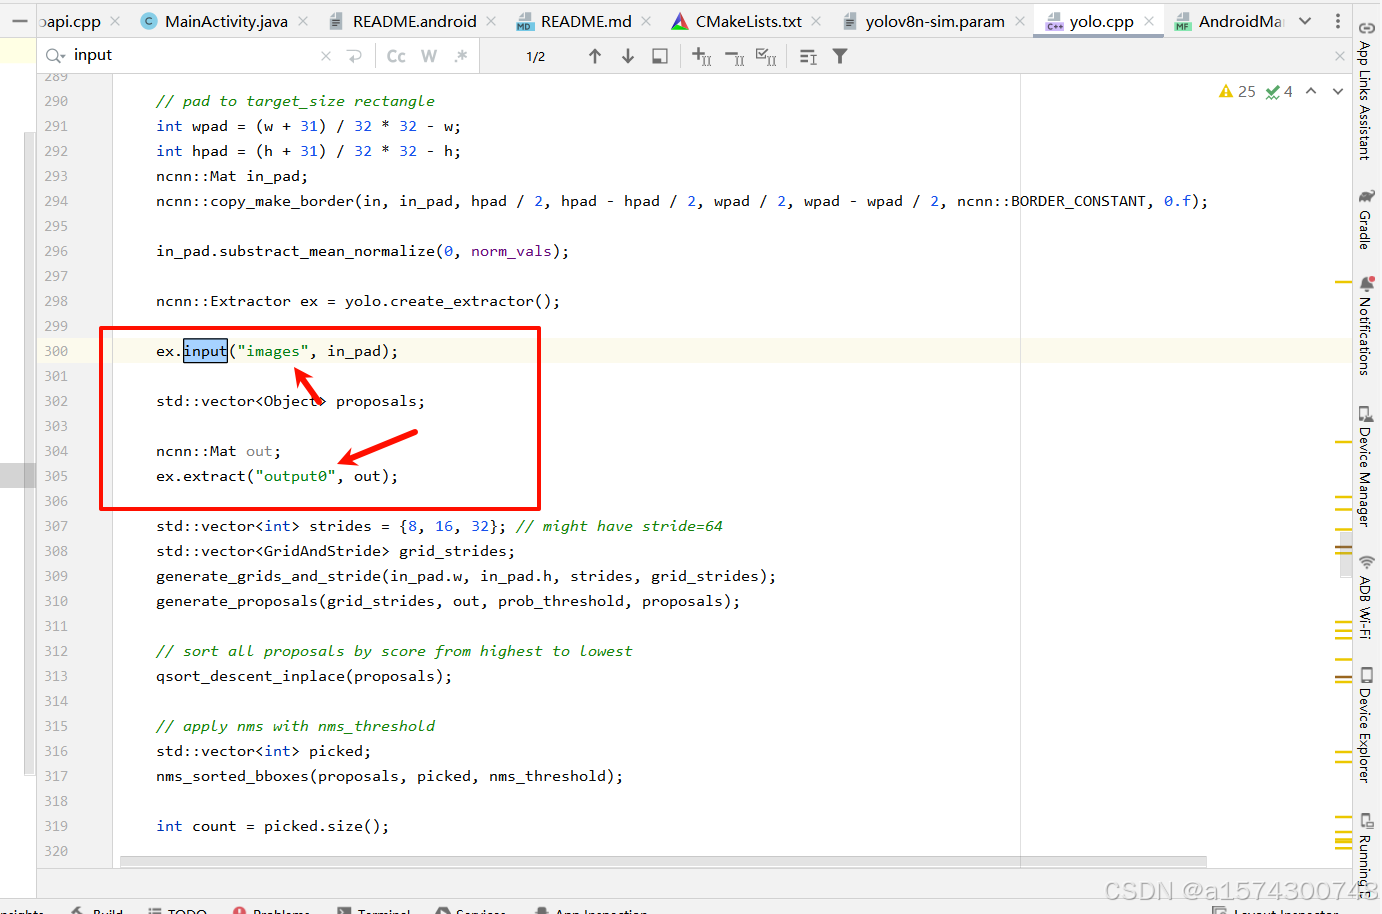Toggle whole Words matching in search
This screenshot has height=914, width=1382.
click(x=429, y=56)
